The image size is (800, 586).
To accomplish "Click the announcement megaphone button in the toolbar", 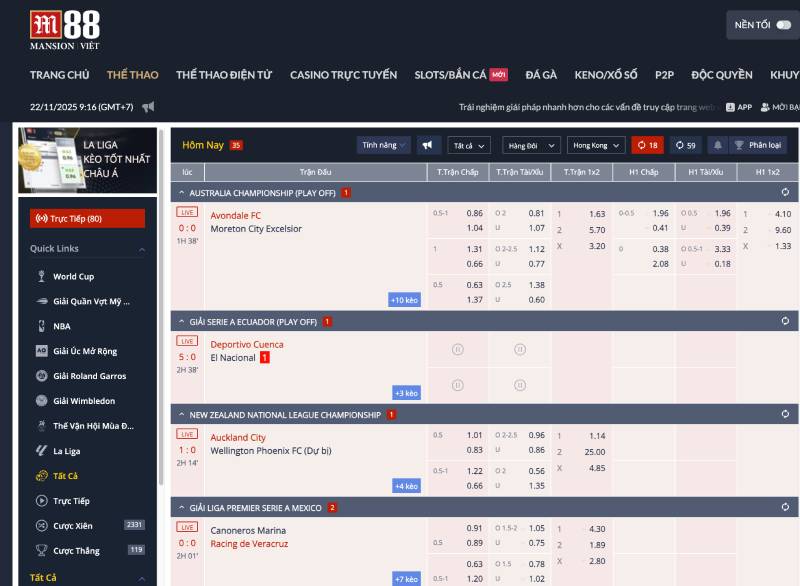I will point(428,145).
